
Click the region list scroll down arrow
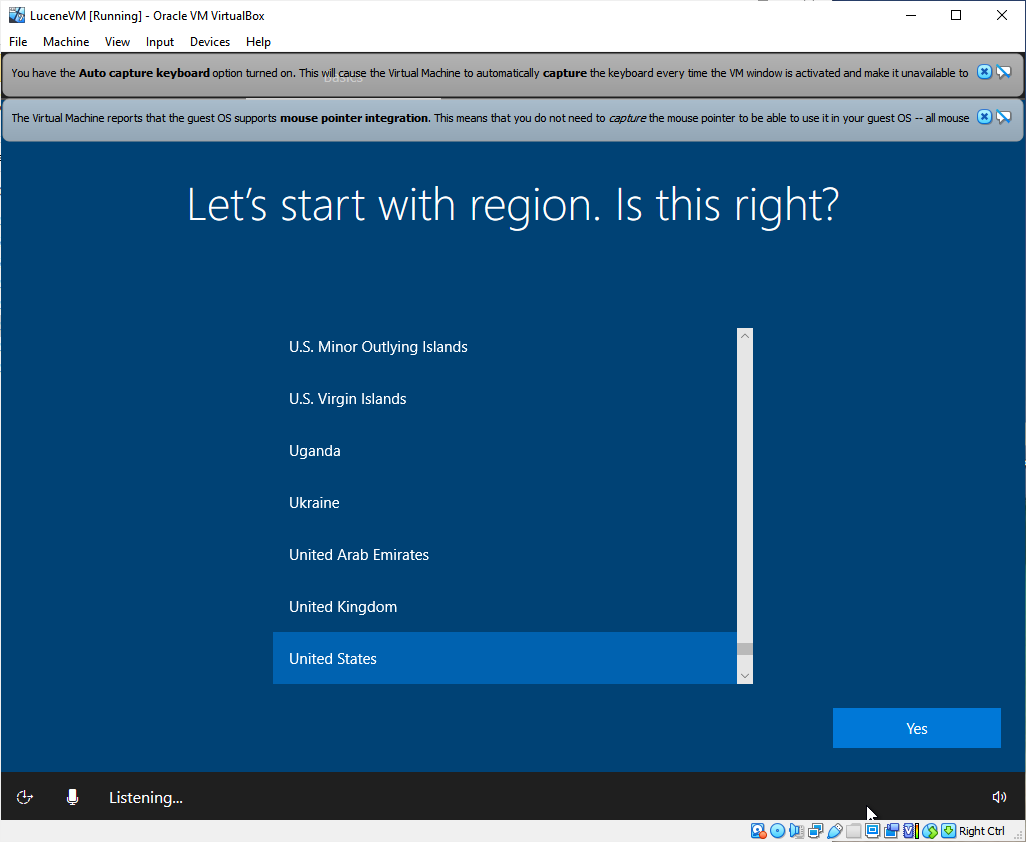coord(744,676)
